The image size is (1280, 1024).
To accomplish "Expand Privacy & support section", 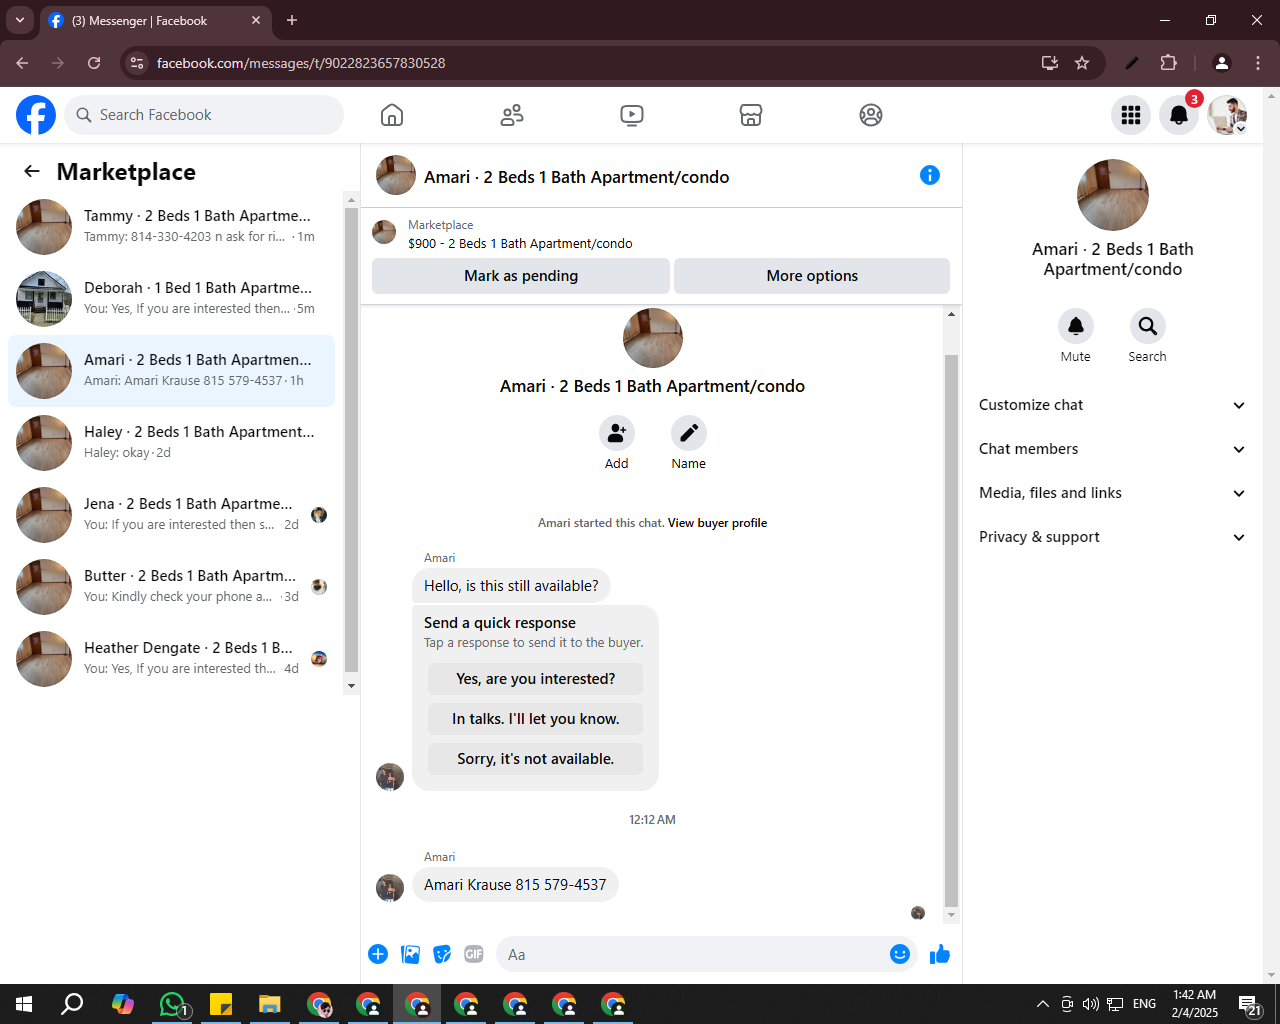I will coord(1113,537).
